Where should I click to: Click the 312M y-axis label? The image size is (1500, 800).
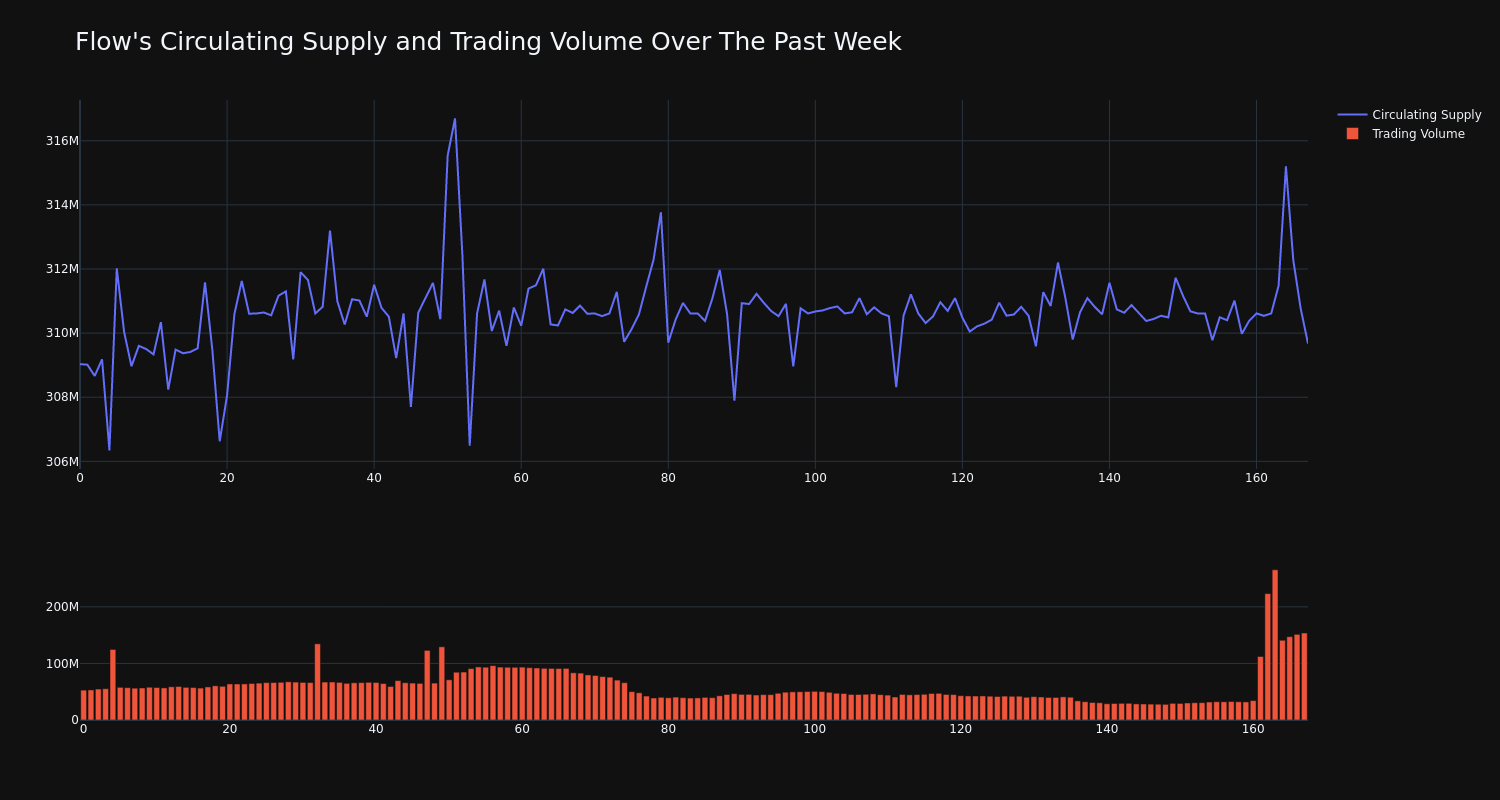62,269
